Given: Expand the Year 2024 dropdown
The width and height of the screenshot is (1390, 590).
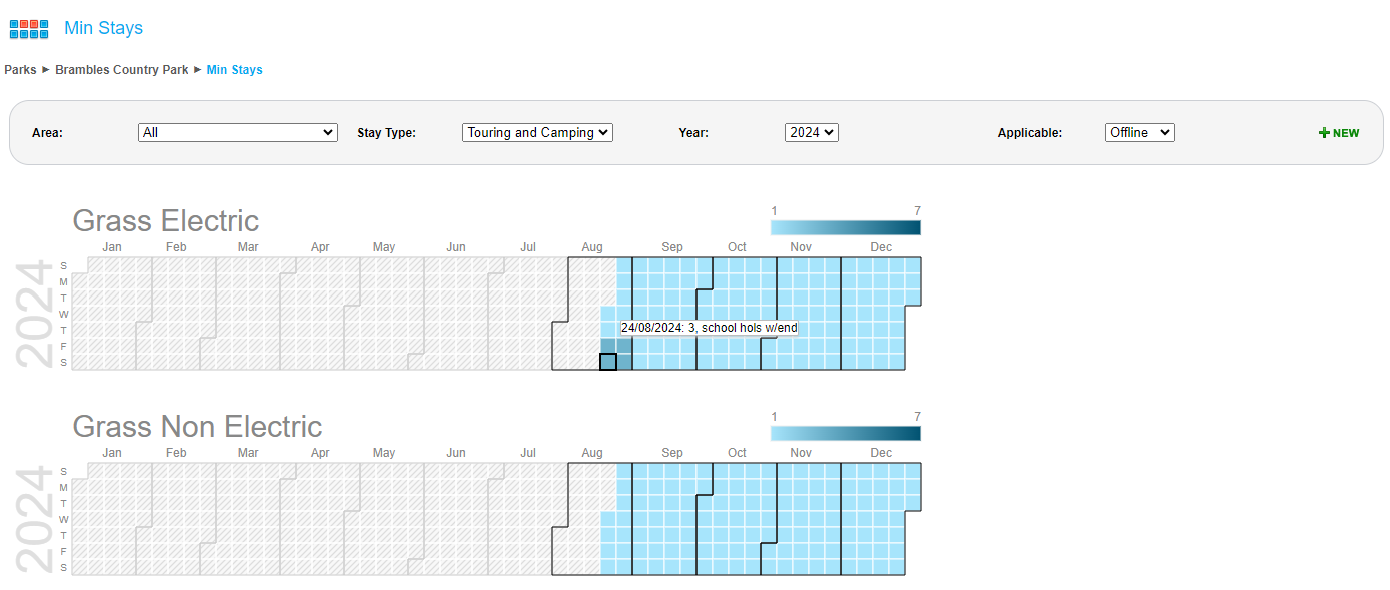Looking at the screenshot, I should click(811, 132).
